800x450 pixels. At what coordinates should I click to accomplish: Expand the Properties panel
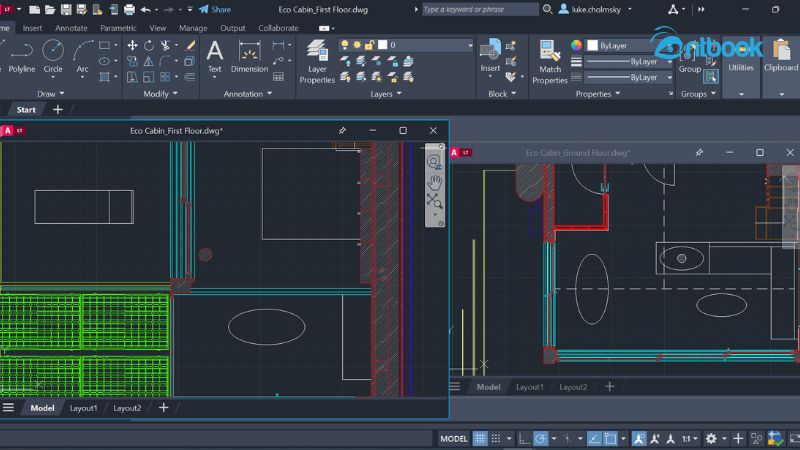tap(597, 94)
